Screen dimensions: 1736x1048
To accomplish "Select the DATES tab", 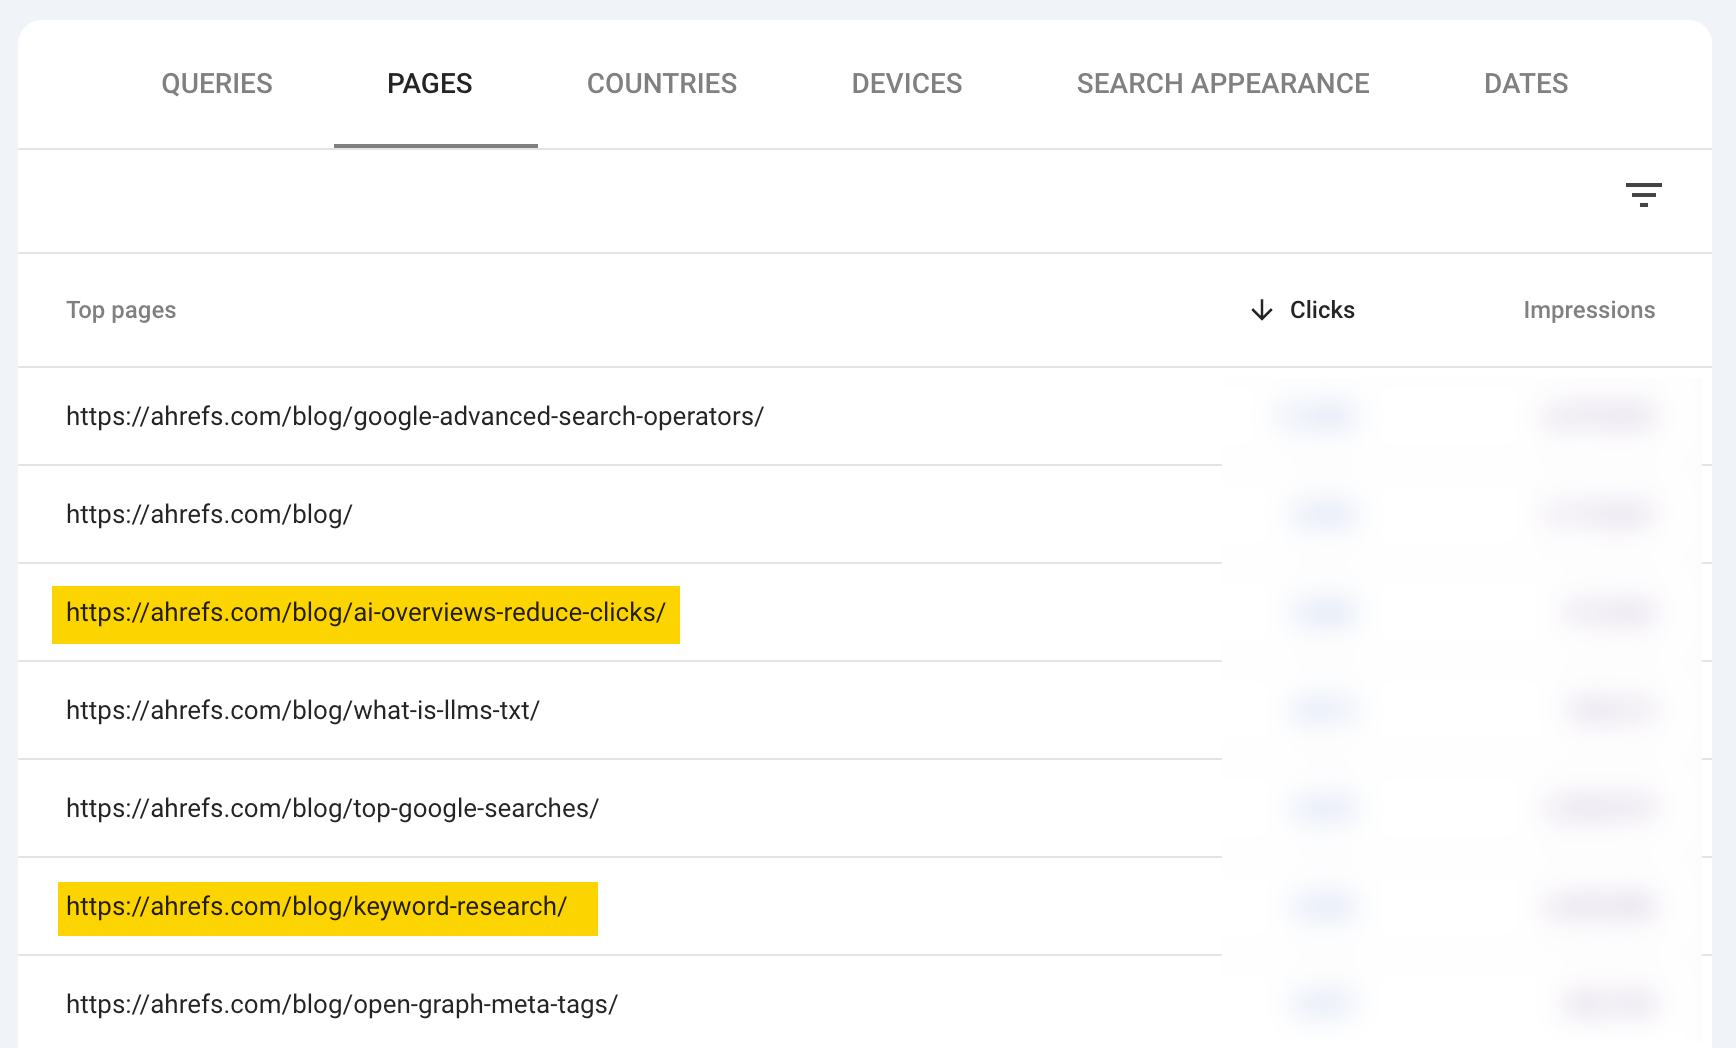I will click(1525, 84).
